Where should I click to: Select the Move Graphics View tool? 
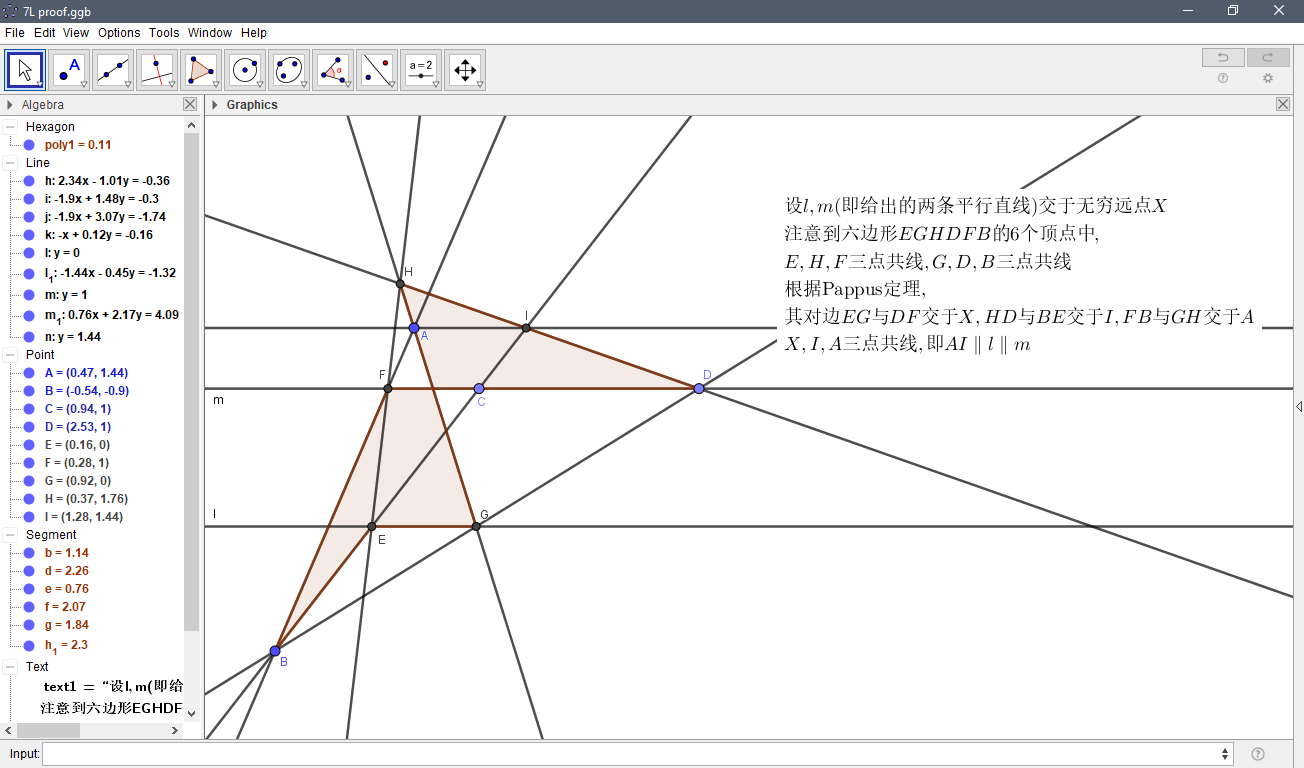464,69
